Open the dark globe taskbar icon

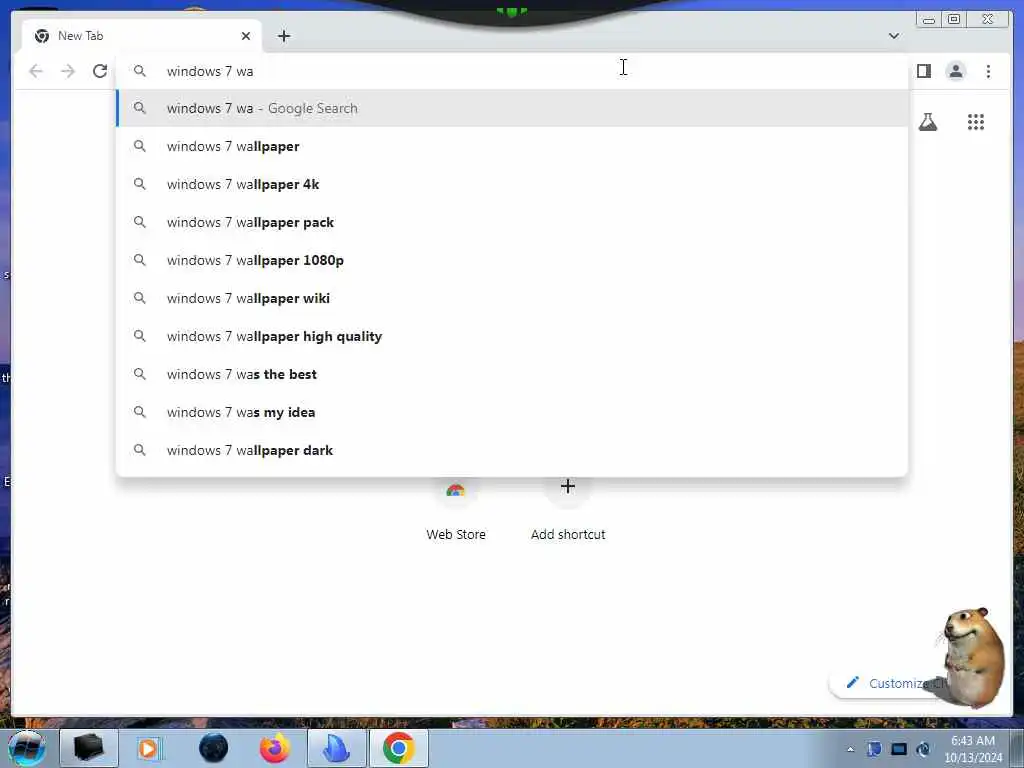point(214,748)
